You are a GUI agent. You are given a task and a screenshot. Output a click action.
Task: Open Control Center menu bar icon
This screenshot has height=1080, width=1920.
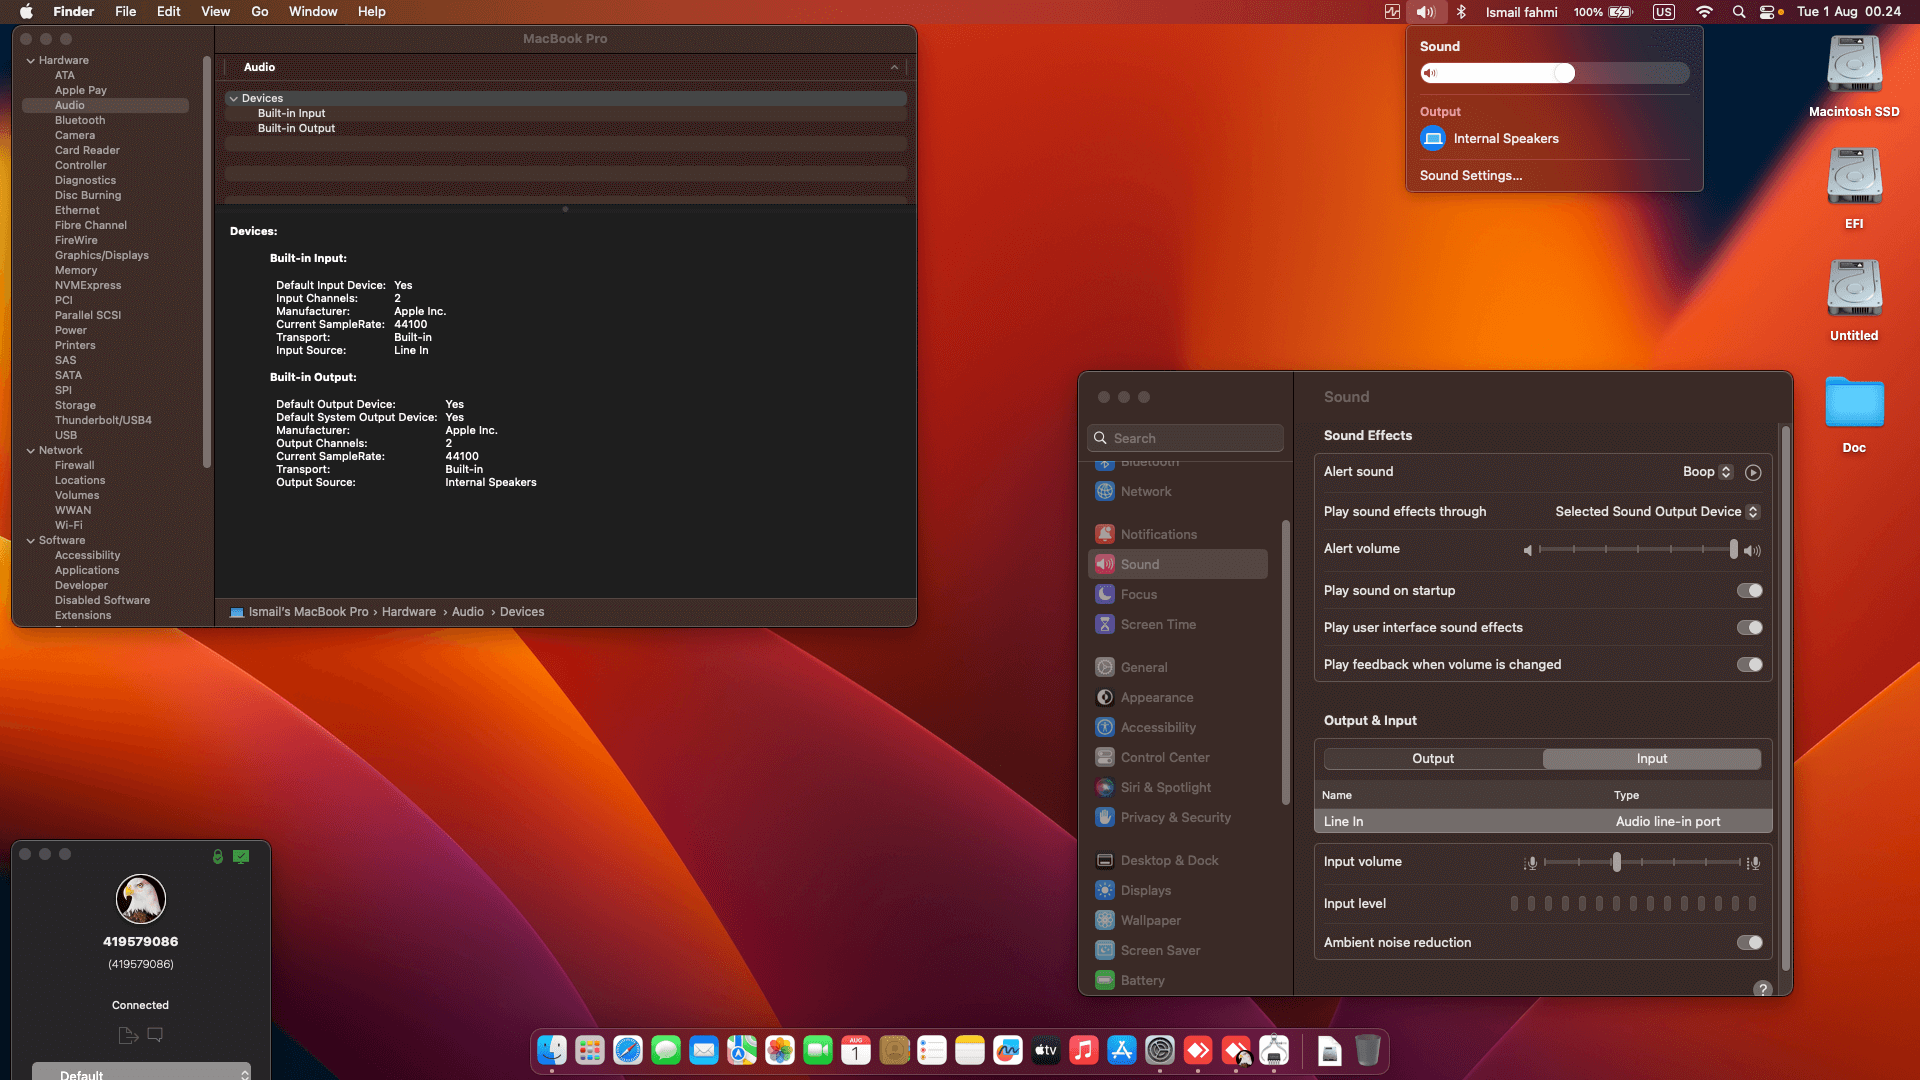1768,12
